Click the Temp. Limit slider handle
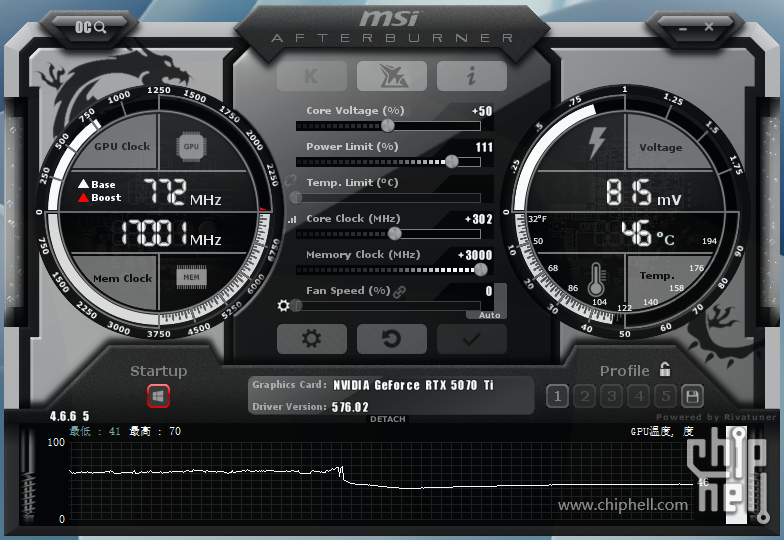This screenshot has height=540, width=784. pos(296,198)
